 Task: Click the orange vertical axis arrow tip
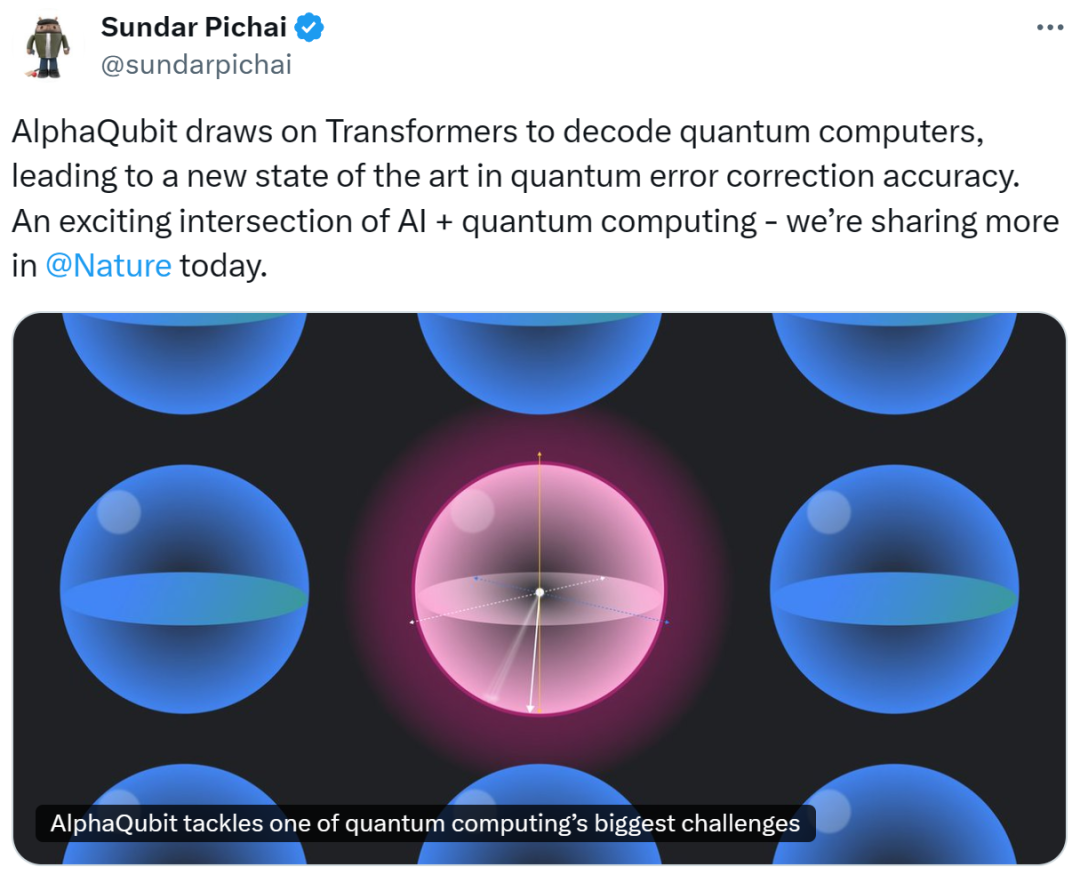pos(539,454)
